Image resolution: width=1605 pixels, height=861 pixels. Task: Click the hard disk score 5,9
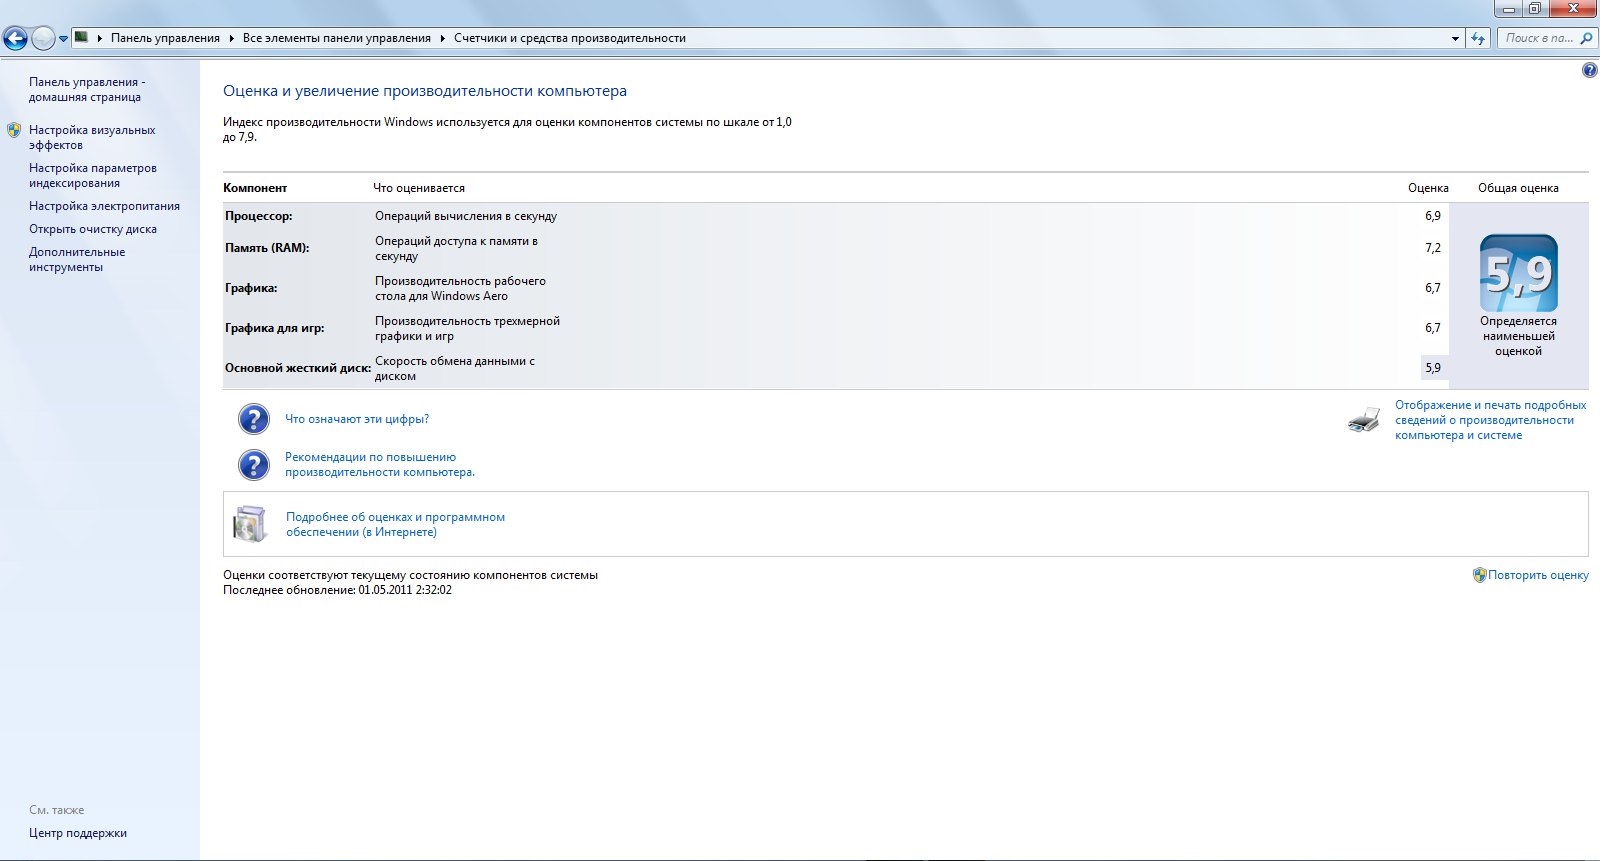tap(1433, 368)
